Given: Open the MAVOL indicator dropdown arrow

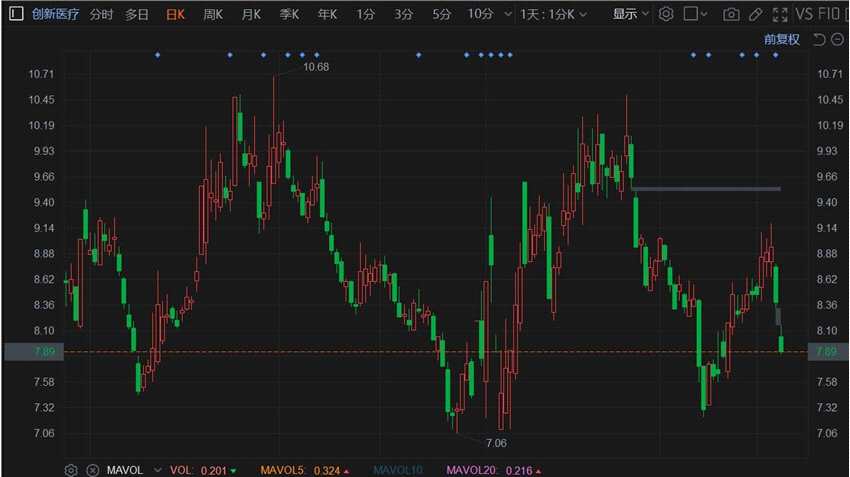Looking at the screenshot, I should (x=158, y=470).
